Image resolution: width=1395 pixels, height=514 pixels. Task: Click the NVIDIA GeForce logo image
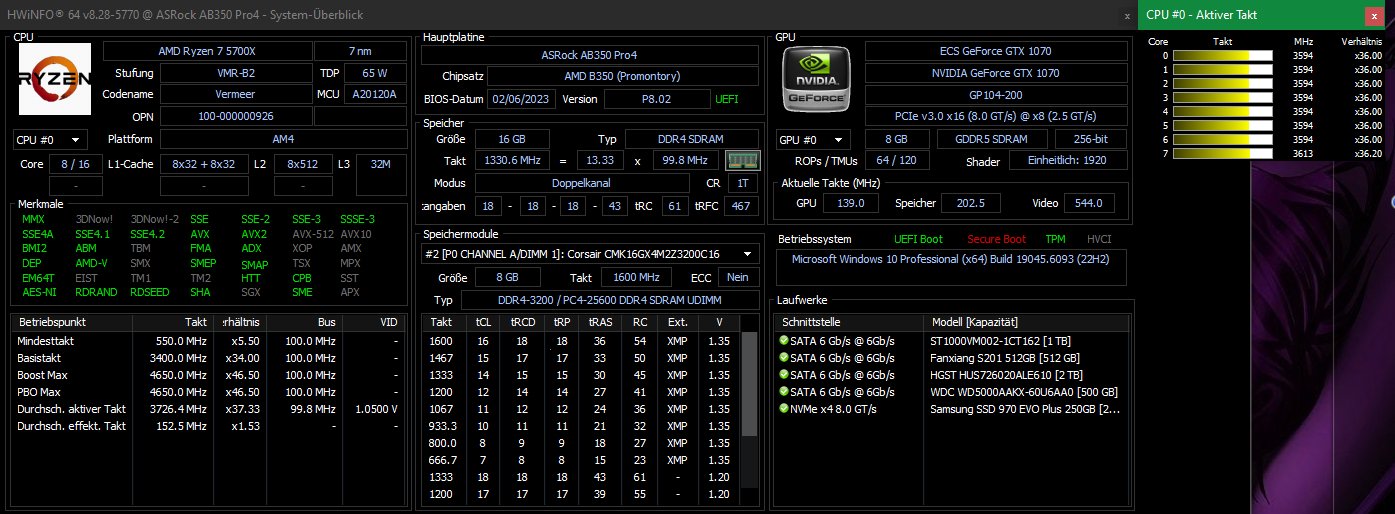pos(818,79)
